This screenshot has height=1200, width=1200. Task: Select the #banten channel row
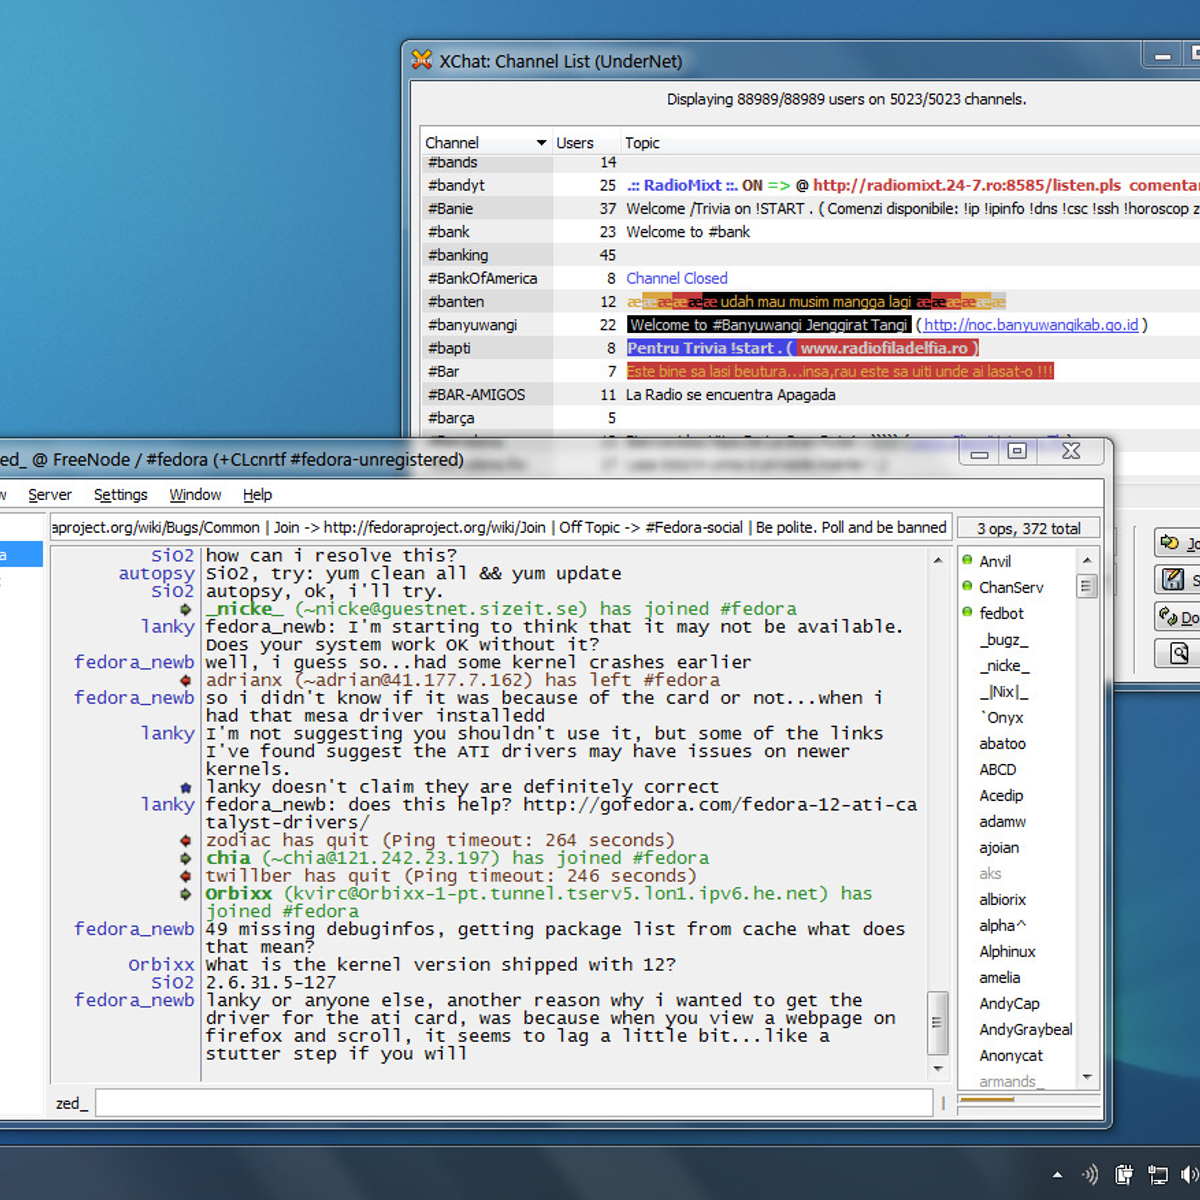[x=810, y=302]
